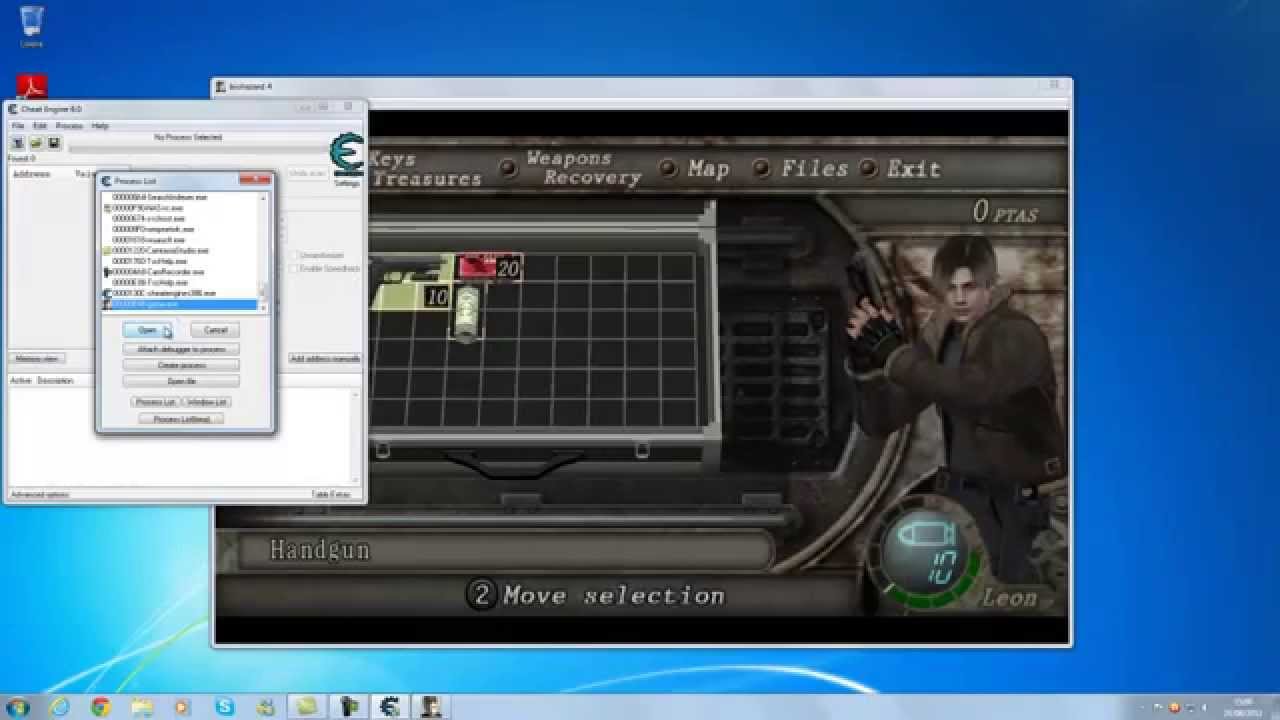Click the open folder toolbar icon
The width and height of the screenshot is (1280, 720).
click(x=36, y=143)
